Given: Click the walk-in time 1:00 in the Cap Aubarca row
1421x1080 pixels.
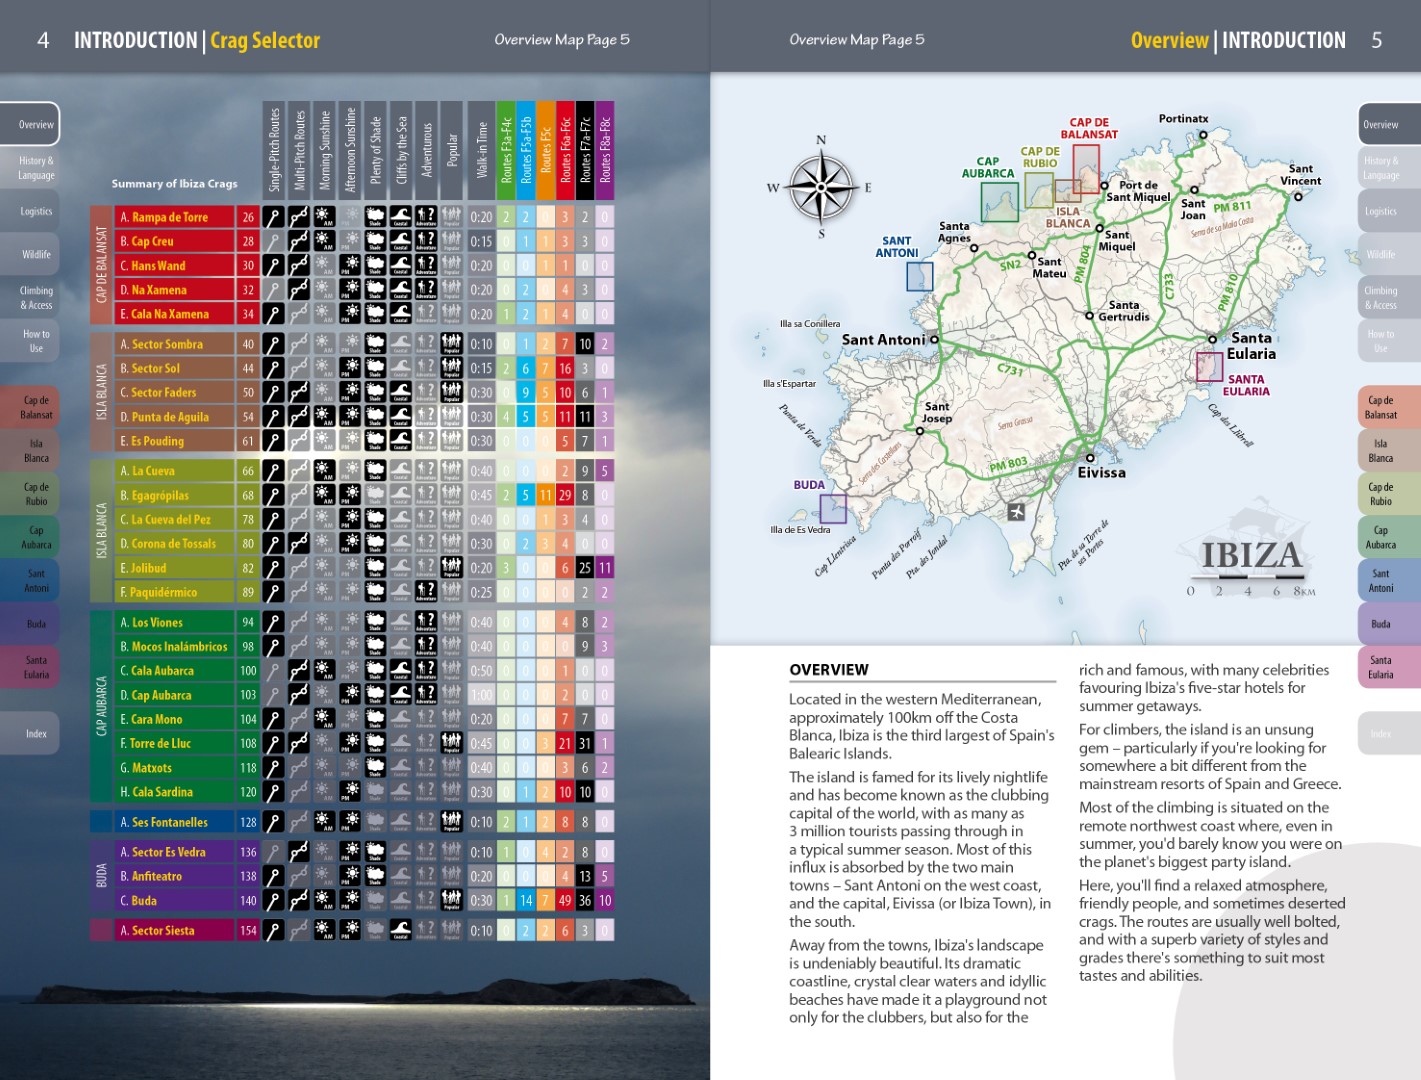Looking at the screenshot, I should pos(481,695).
